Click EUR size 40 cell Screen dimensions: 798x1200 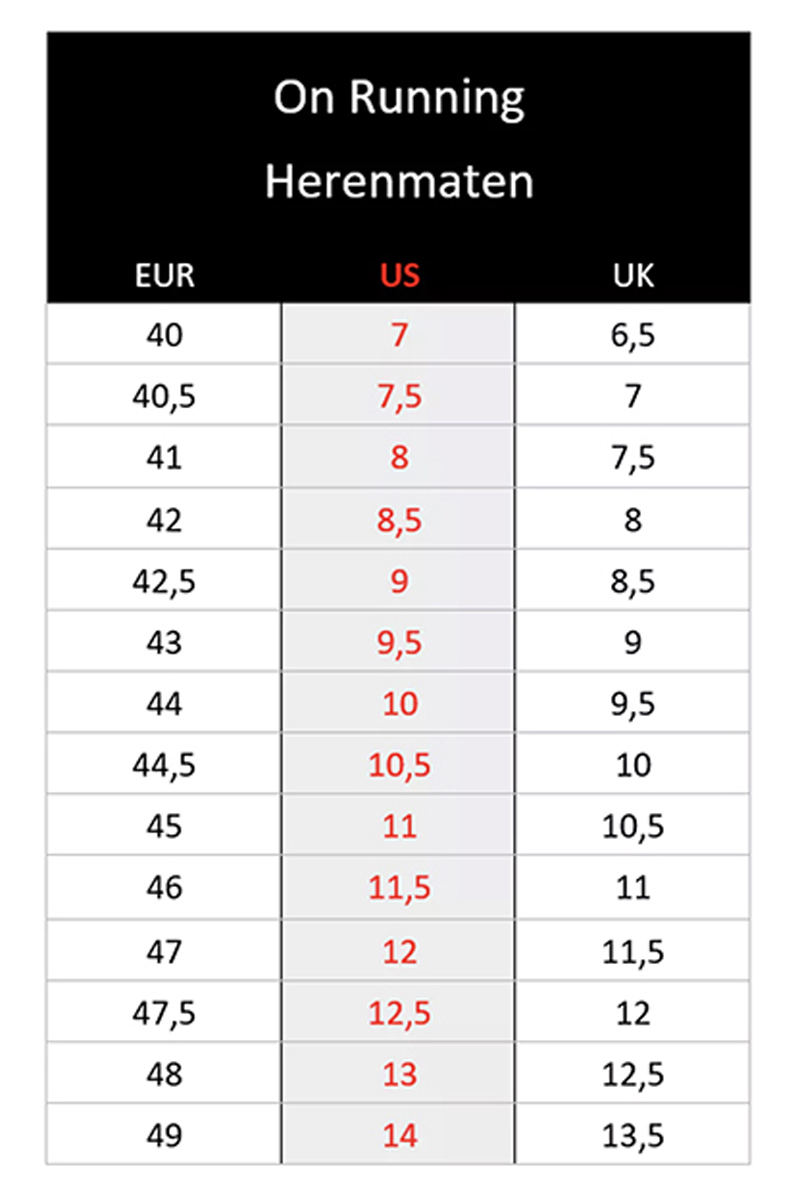pos(165,334)
